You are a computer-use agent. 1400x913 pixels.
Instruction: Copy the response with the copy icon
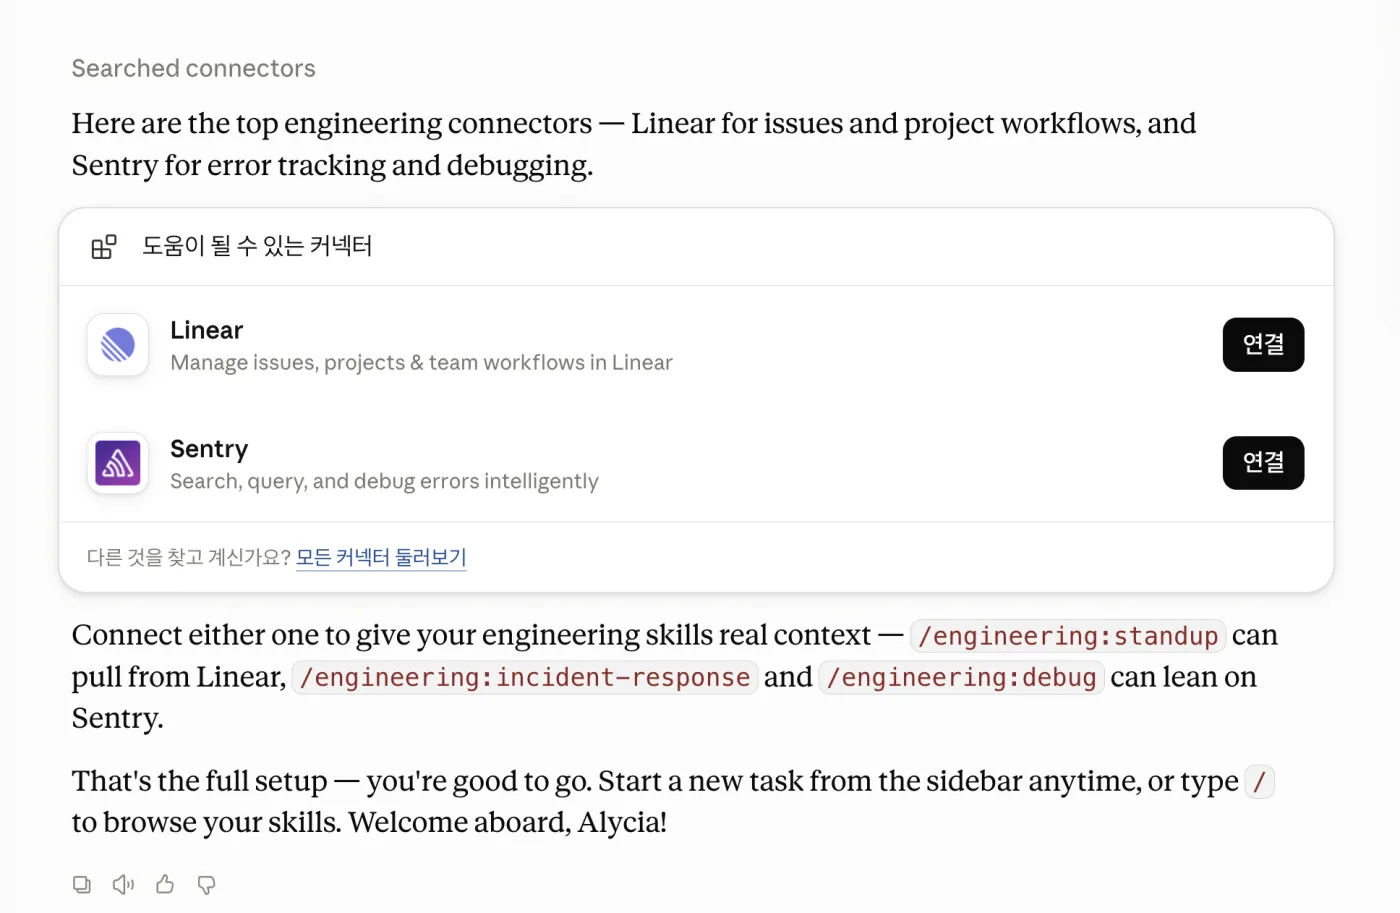click(x=82, y=884)
